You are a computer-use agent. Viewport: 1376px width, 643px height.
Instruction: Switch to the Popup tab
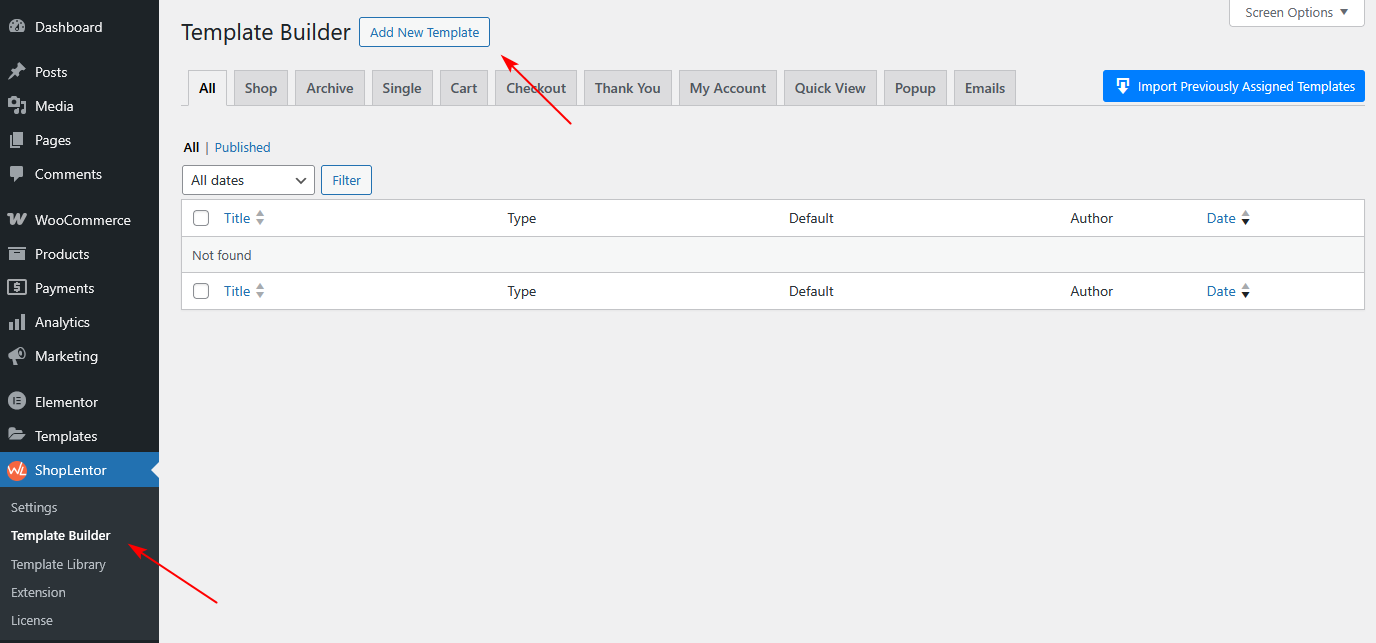(x=915, y=88)
